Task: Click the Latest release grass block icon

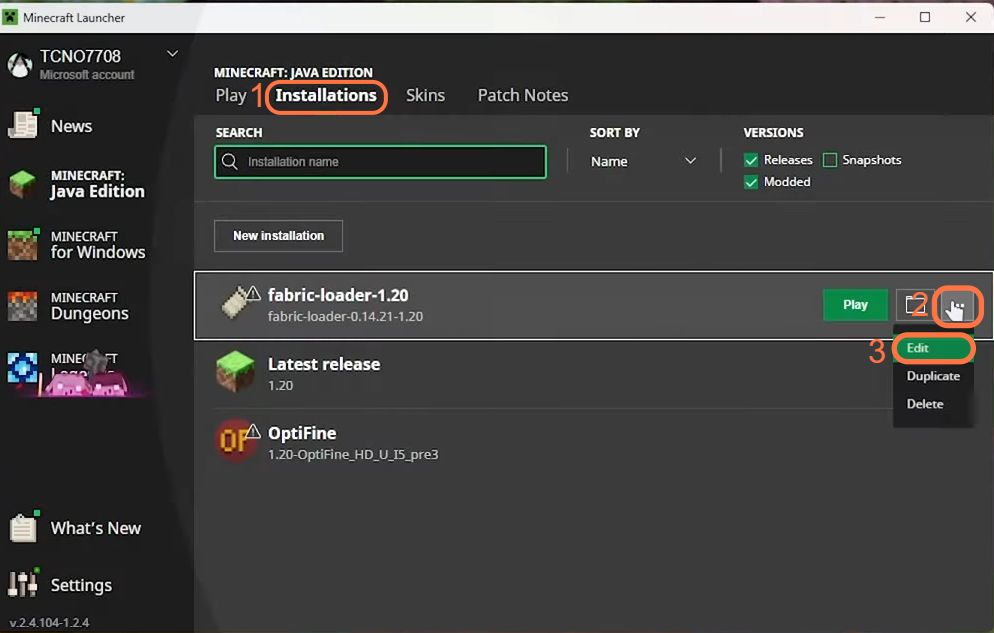Action: point(235,371)
